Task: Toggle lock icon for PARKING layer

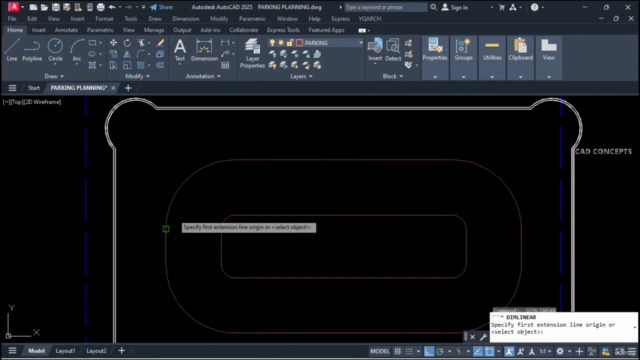Action: [x=290, y=43]
